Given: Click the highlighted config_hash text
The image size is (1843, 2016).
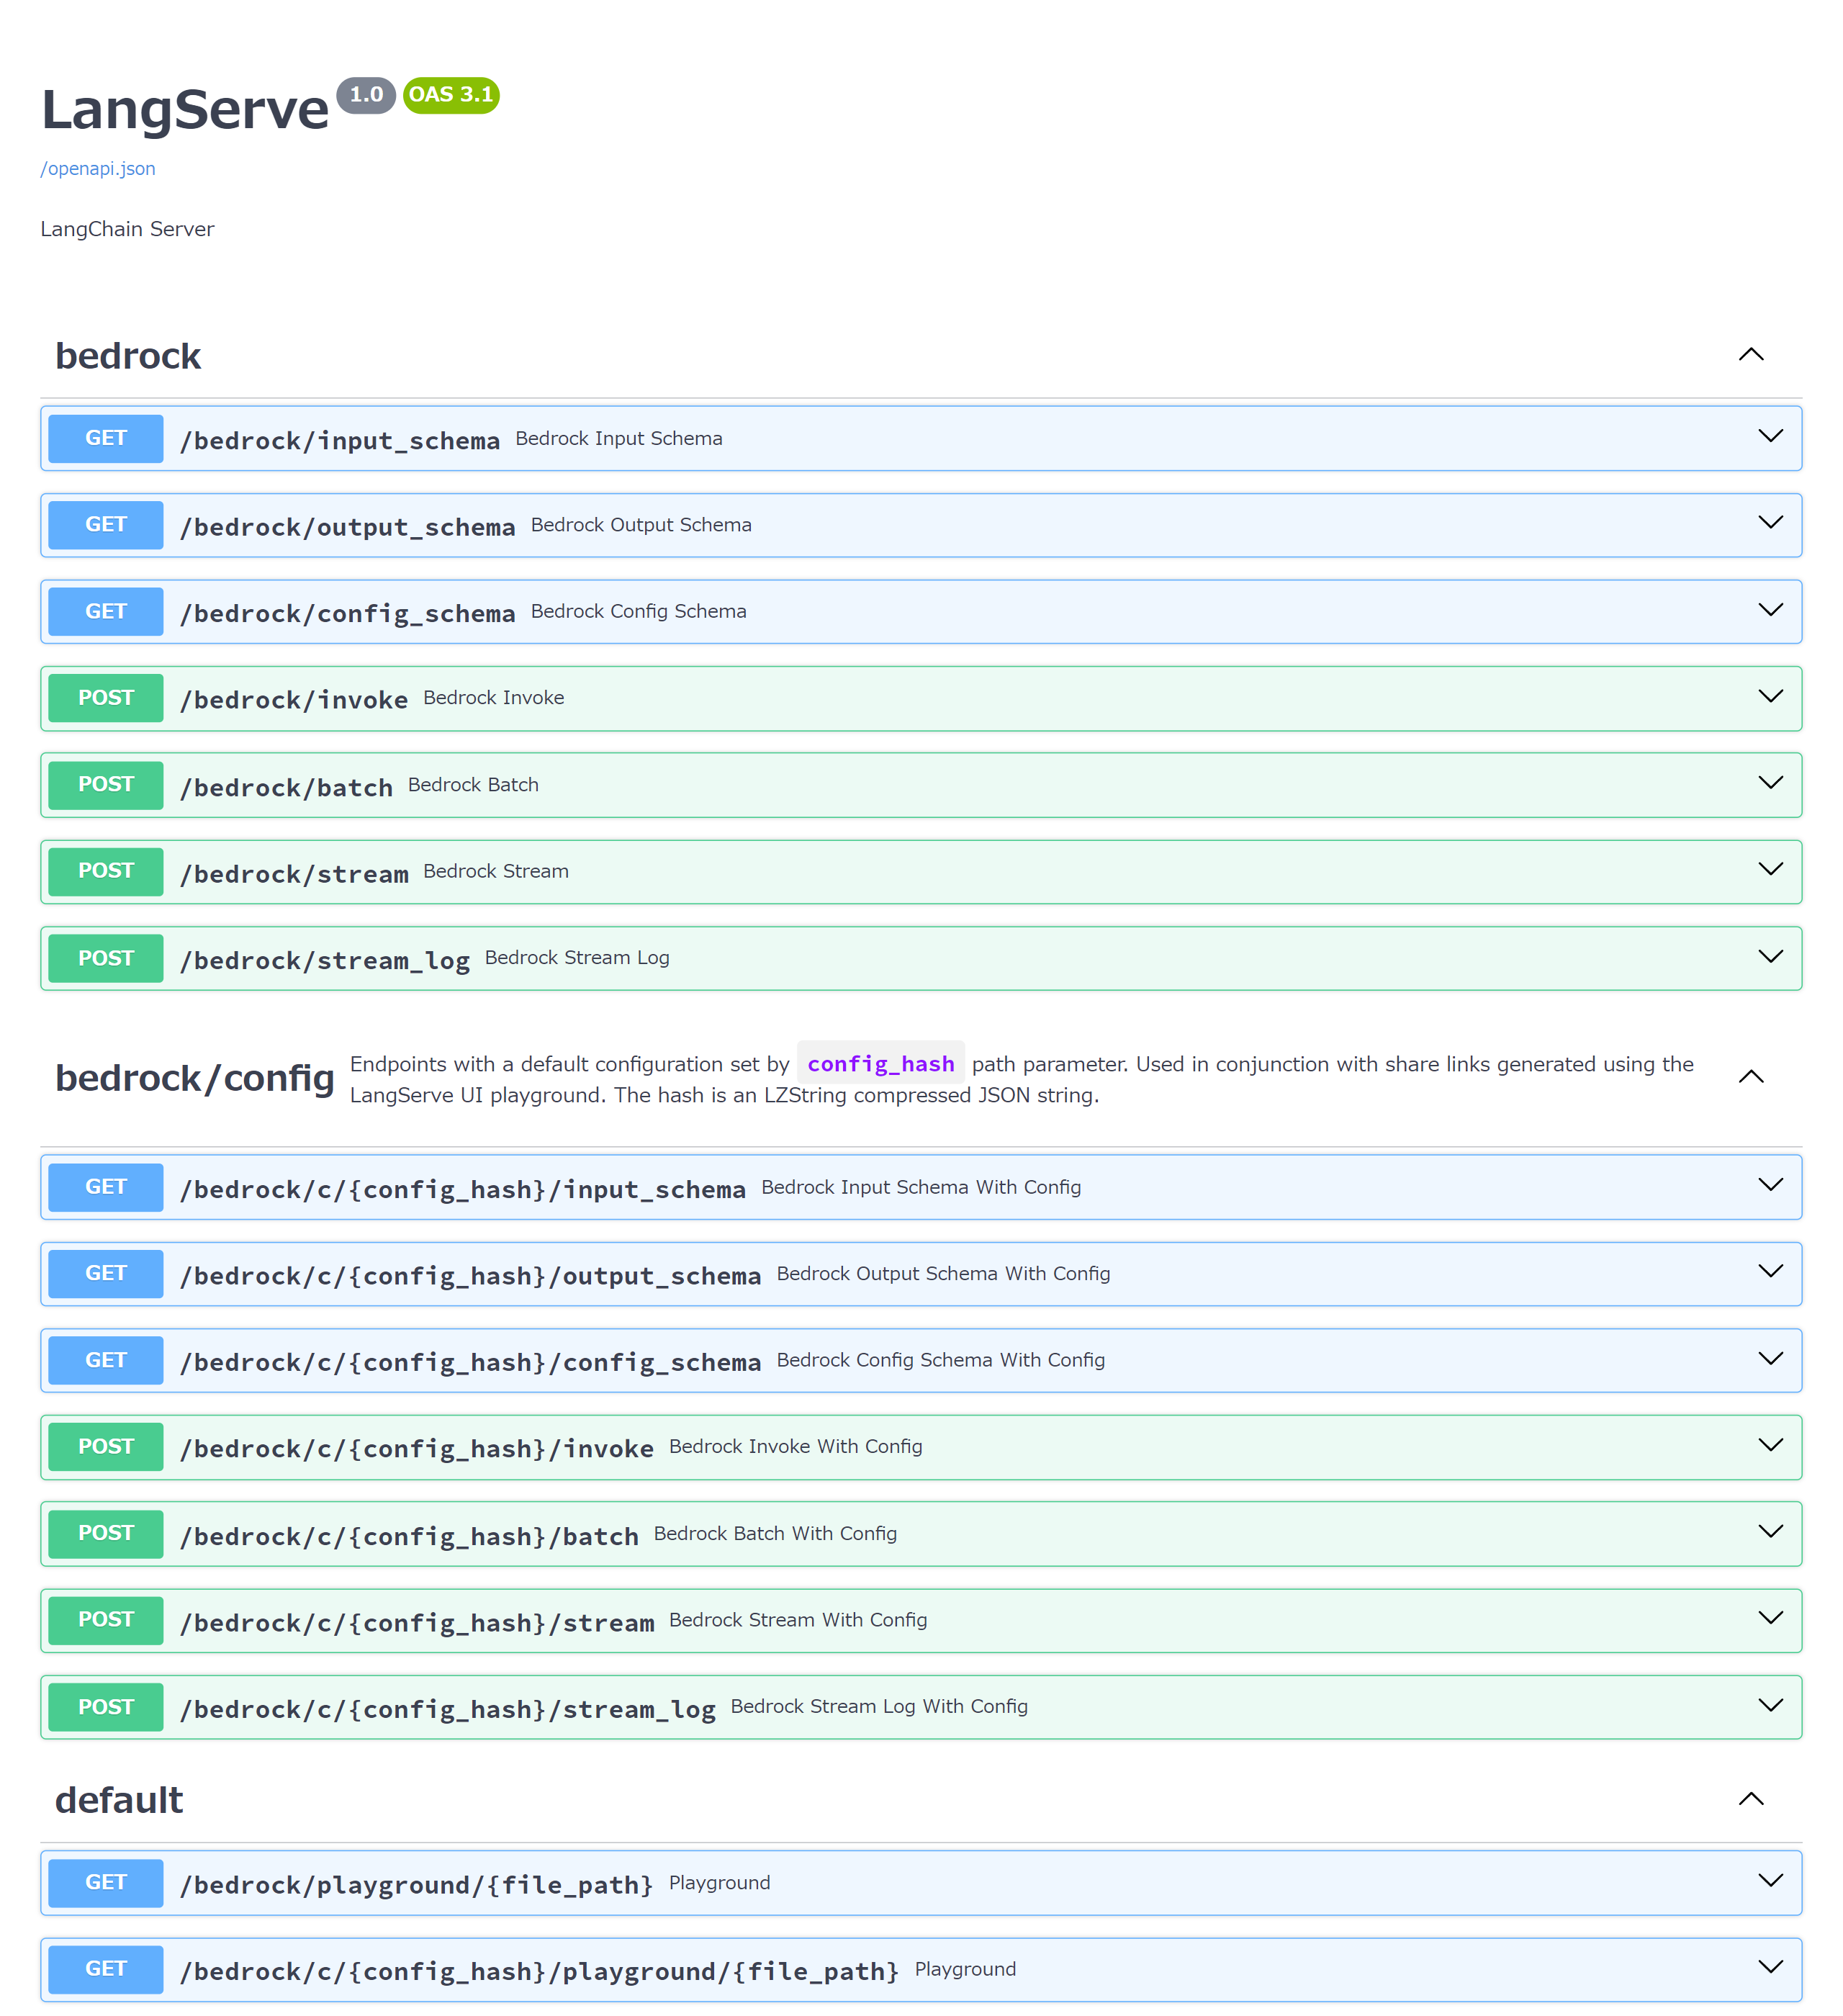Looking at the screenshot, I should (880, 1063).
